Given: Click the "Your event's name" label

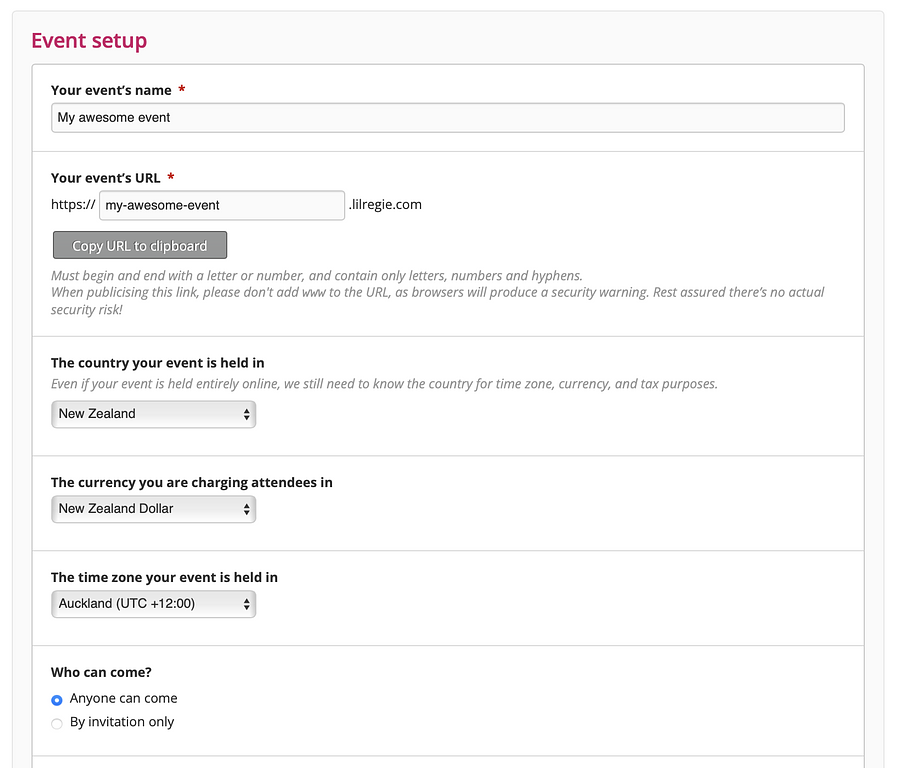Looking at the screenshot, I should 111,90.
